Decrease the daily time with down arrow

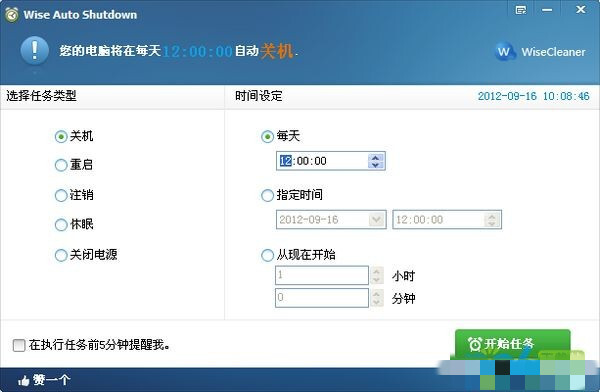[x=375, y=165]
